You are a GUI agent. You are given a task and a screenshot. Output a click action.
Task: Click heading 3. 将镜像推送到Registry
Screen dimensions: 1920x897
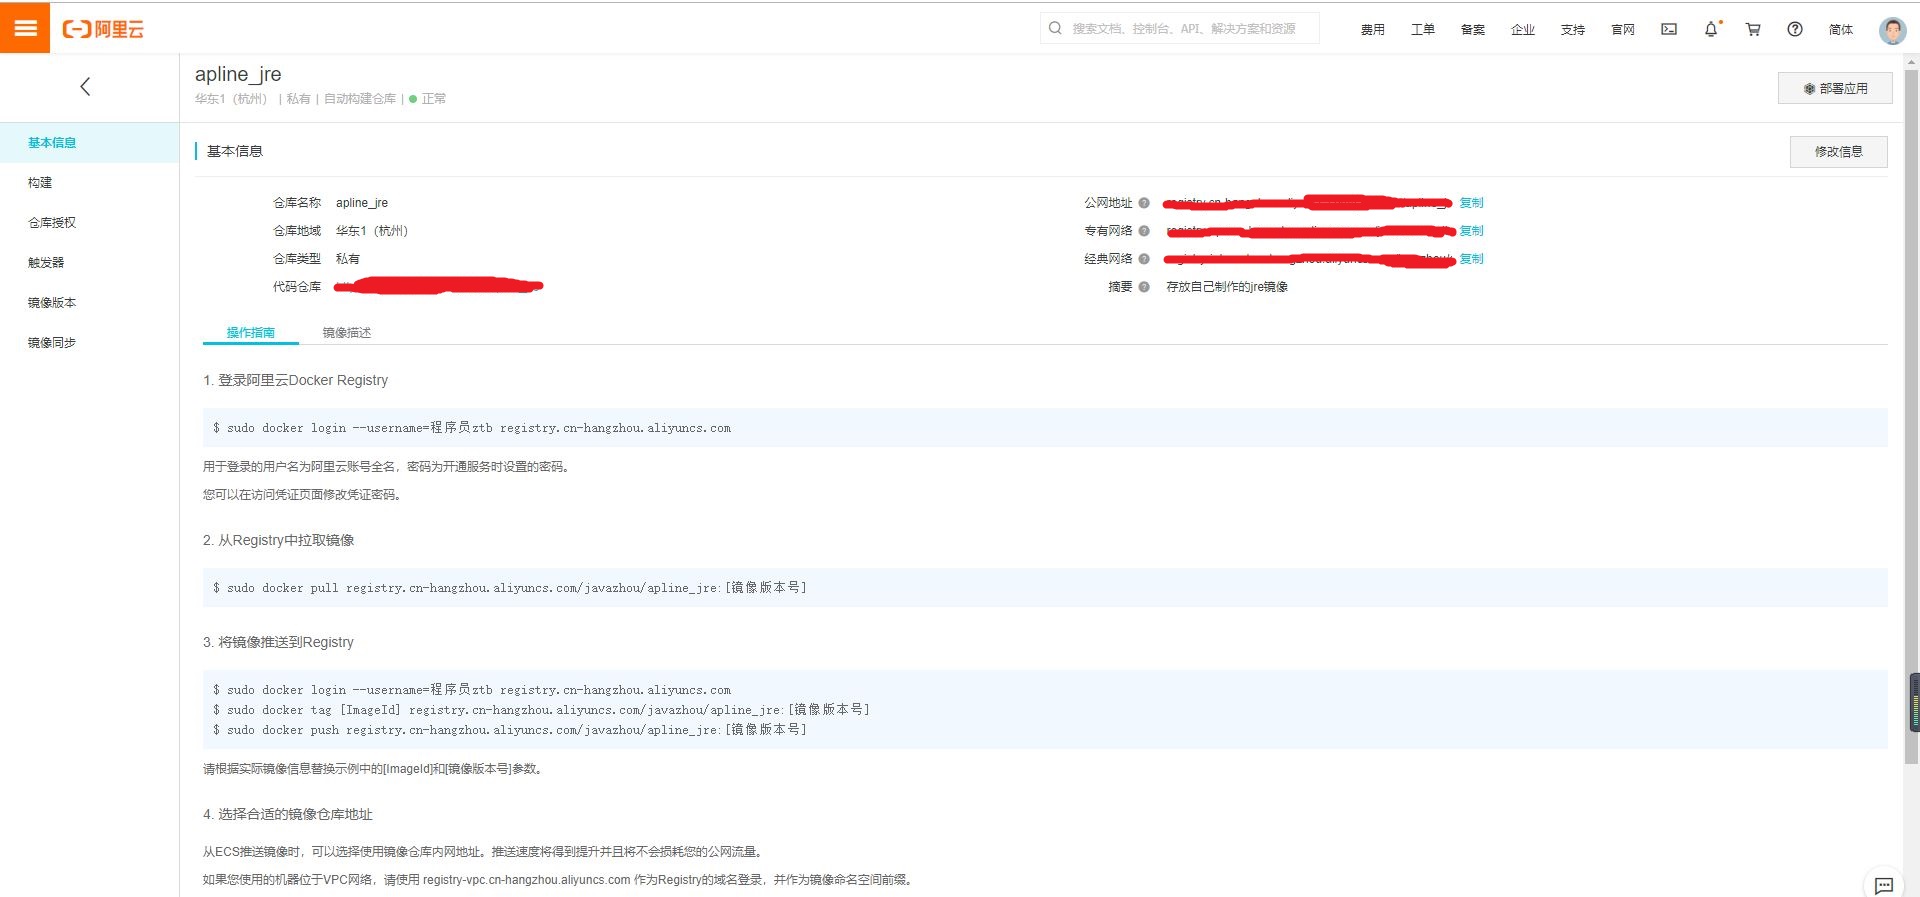tap(278, 642)
